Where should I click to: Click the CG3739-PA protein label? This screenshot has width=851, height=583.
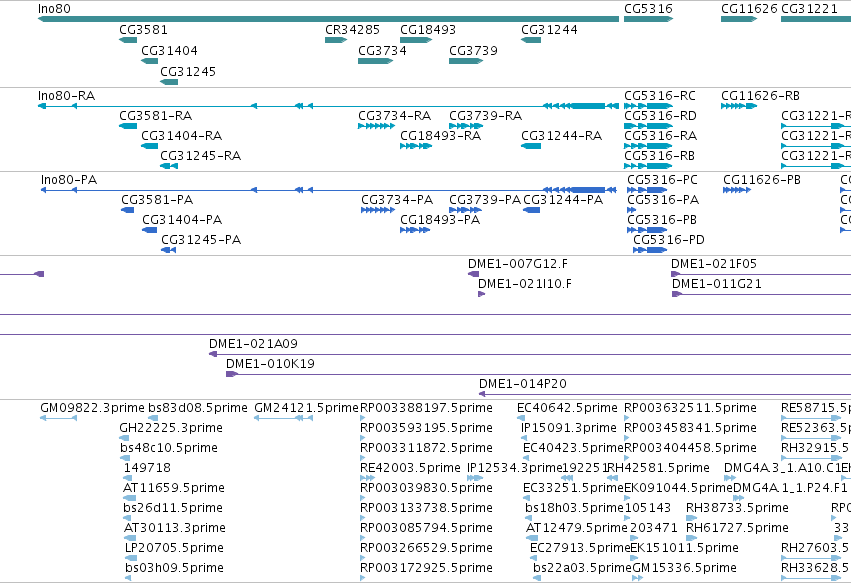485,200
